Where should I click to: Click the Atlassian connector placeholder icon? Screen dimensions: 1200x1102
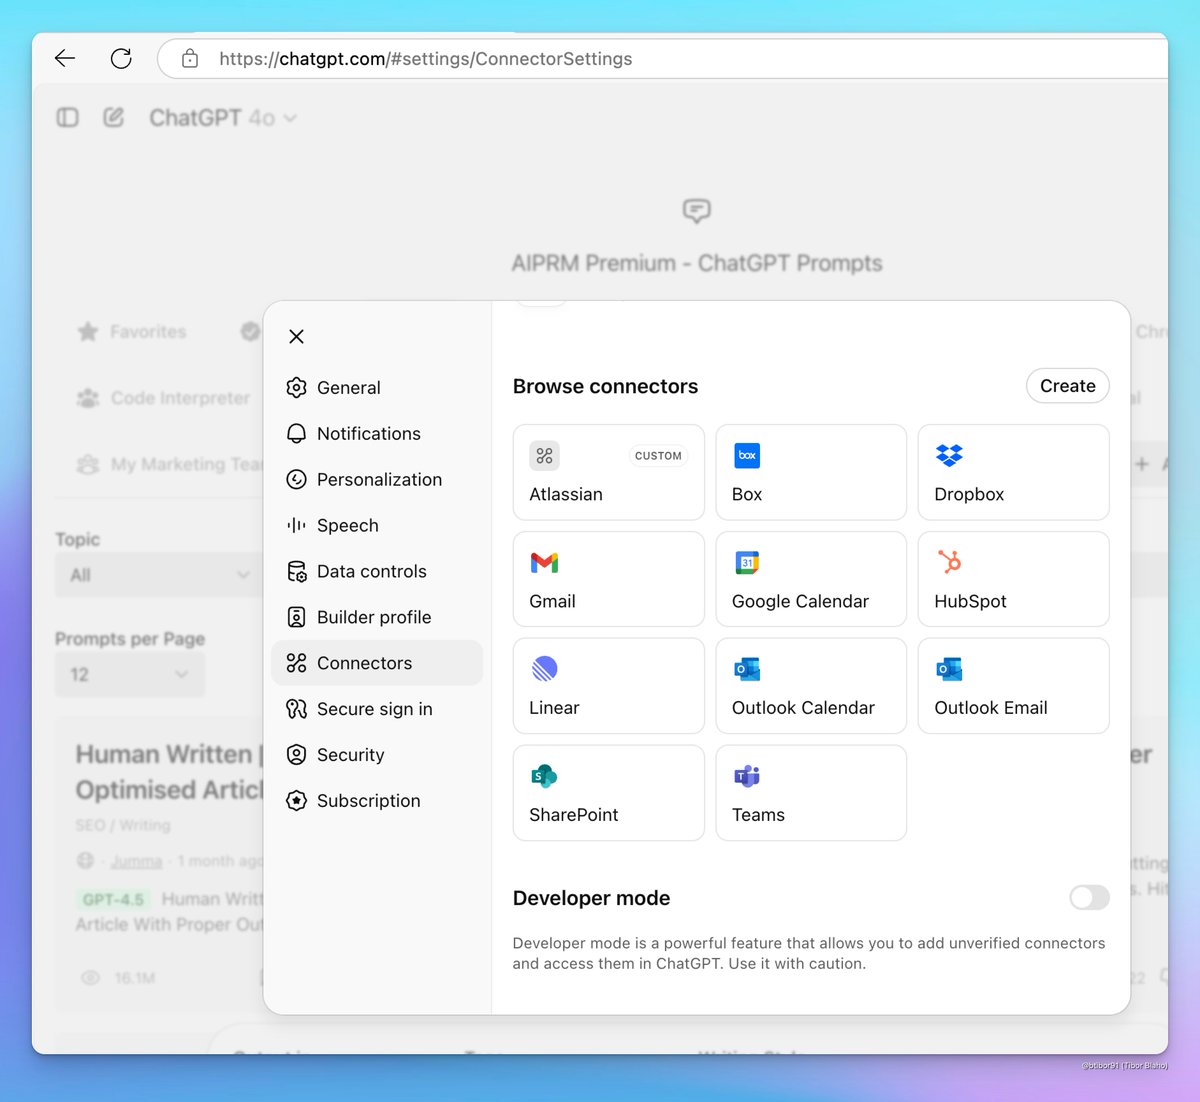[544, 456]
